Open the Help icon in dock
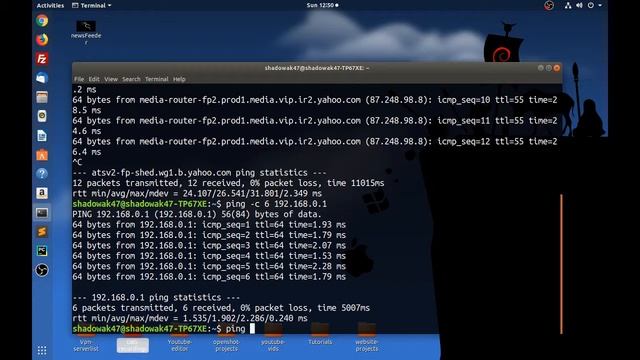640x360 pixels. click(42, 174)
